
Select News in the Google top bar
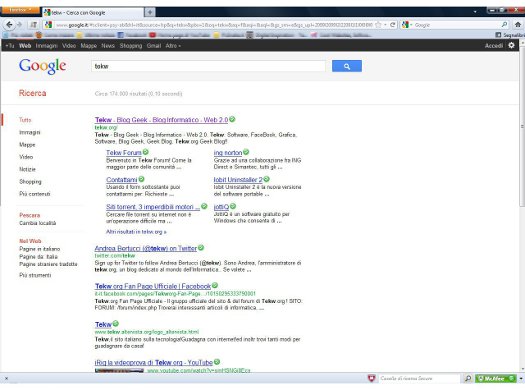coord(108,46)
